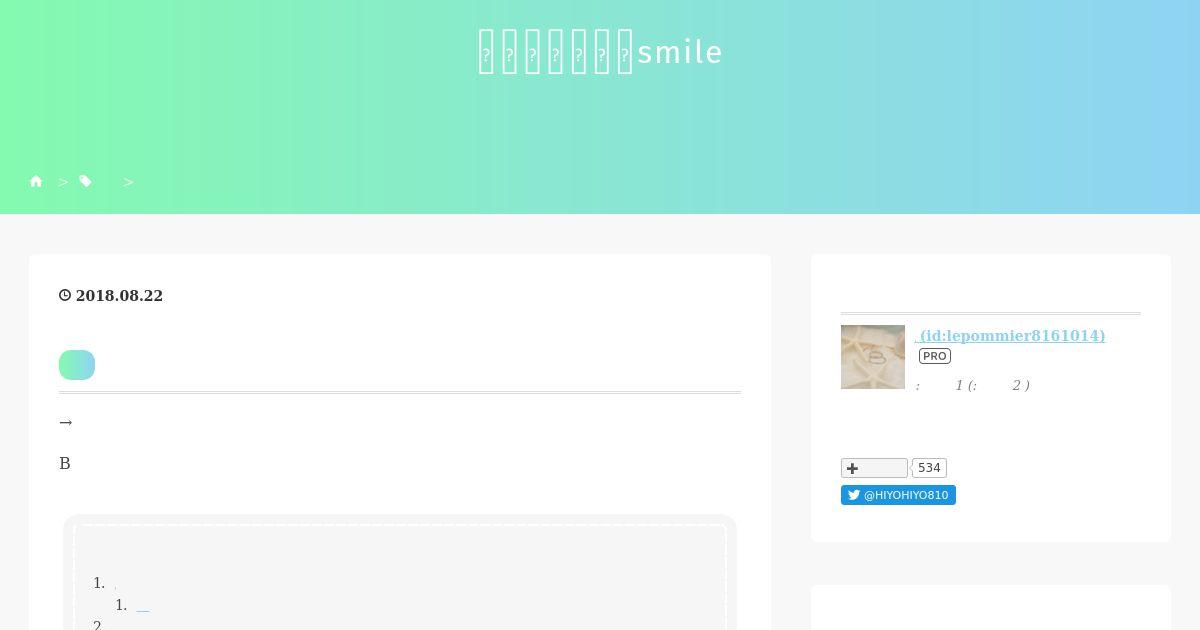Click the clock icon beside 2018.08.22
Viewport: 1200px width, 630px height.
coord(65,295)
